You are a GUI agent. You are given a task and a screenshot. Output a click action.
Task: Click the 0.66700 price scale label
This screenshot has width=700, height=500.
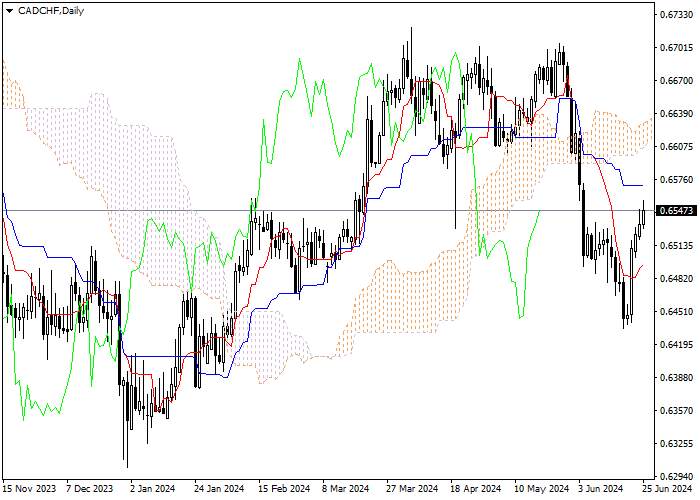tap(676, 80)
